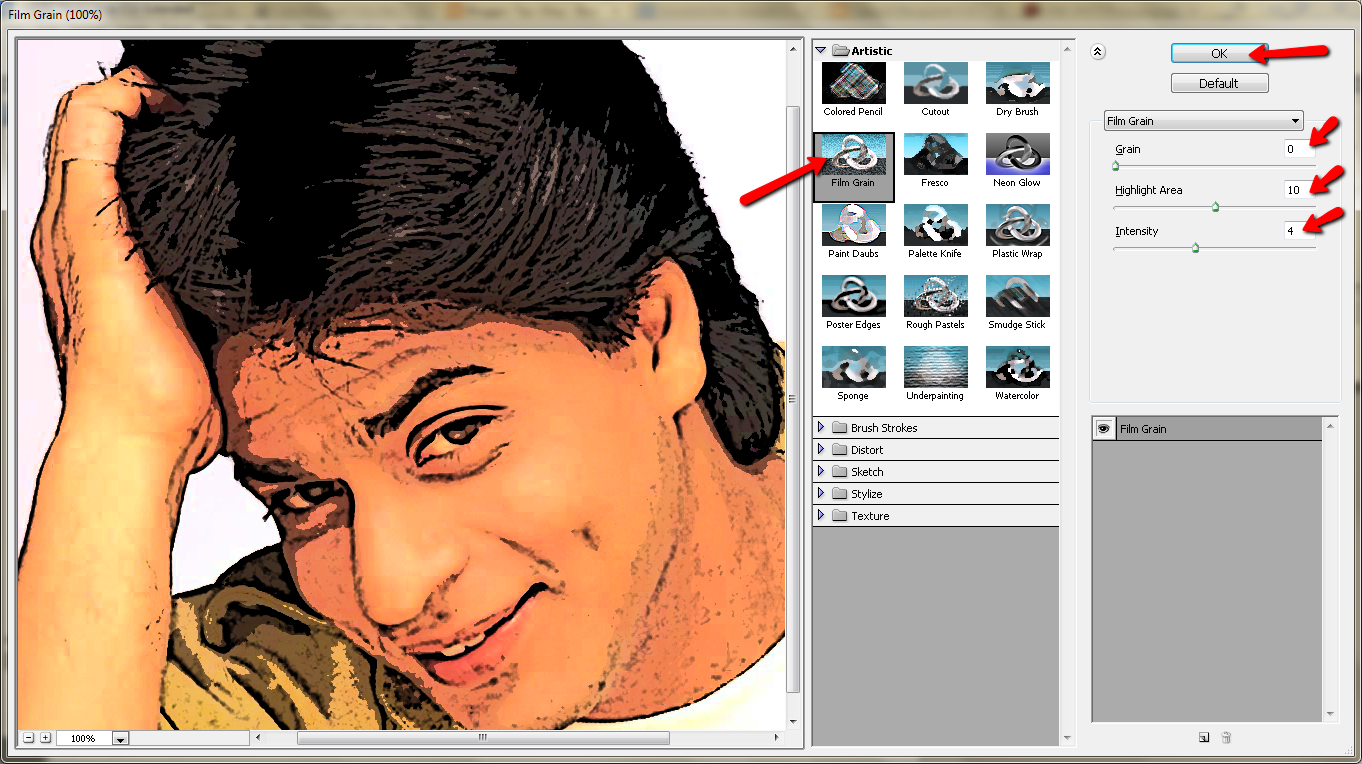Click OK to apply the filter
The height and width of the screenshot is (764, 1362).
point(1218,53)
